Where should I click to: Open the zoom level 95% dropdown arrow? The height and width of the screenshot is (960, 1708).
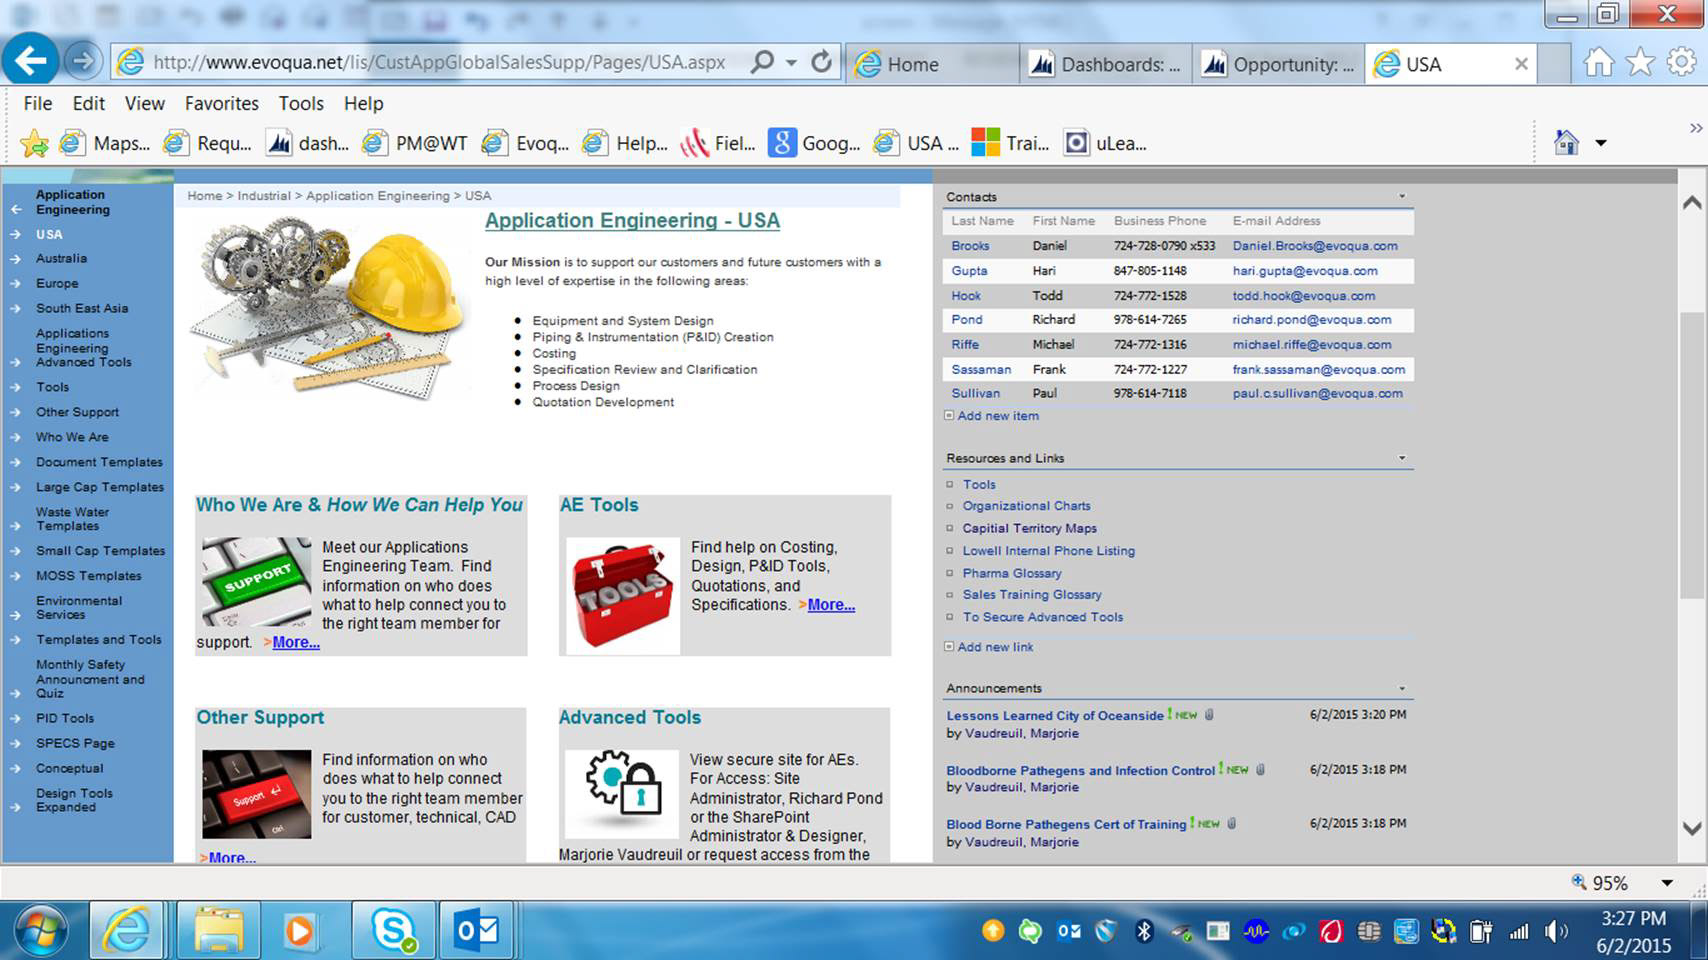tap(1667, 883)
